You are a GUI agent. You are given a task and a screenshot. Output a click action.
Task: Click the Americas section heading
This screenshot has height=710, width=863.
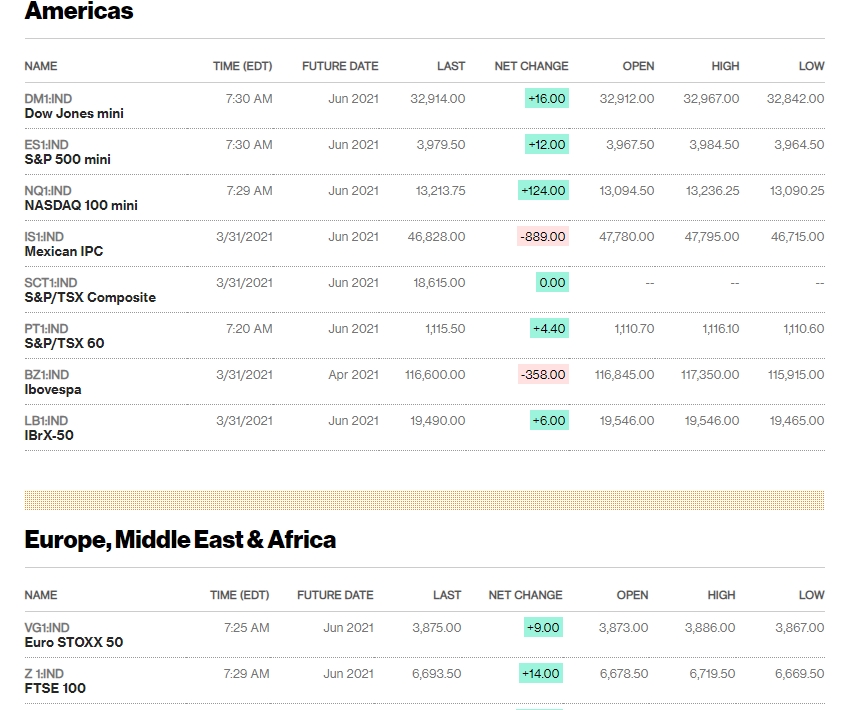[79, 12]
